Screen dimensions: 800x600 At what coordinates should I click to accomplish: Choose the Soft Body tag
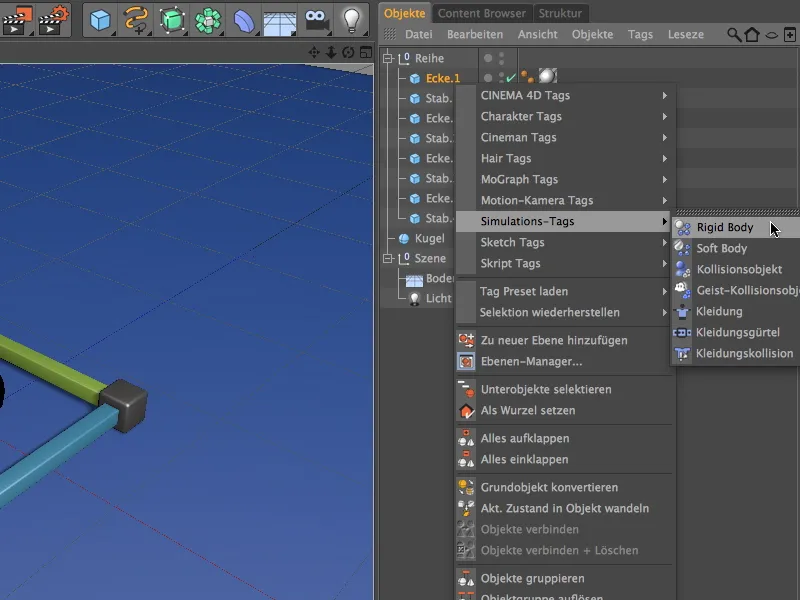pos(735,248)
